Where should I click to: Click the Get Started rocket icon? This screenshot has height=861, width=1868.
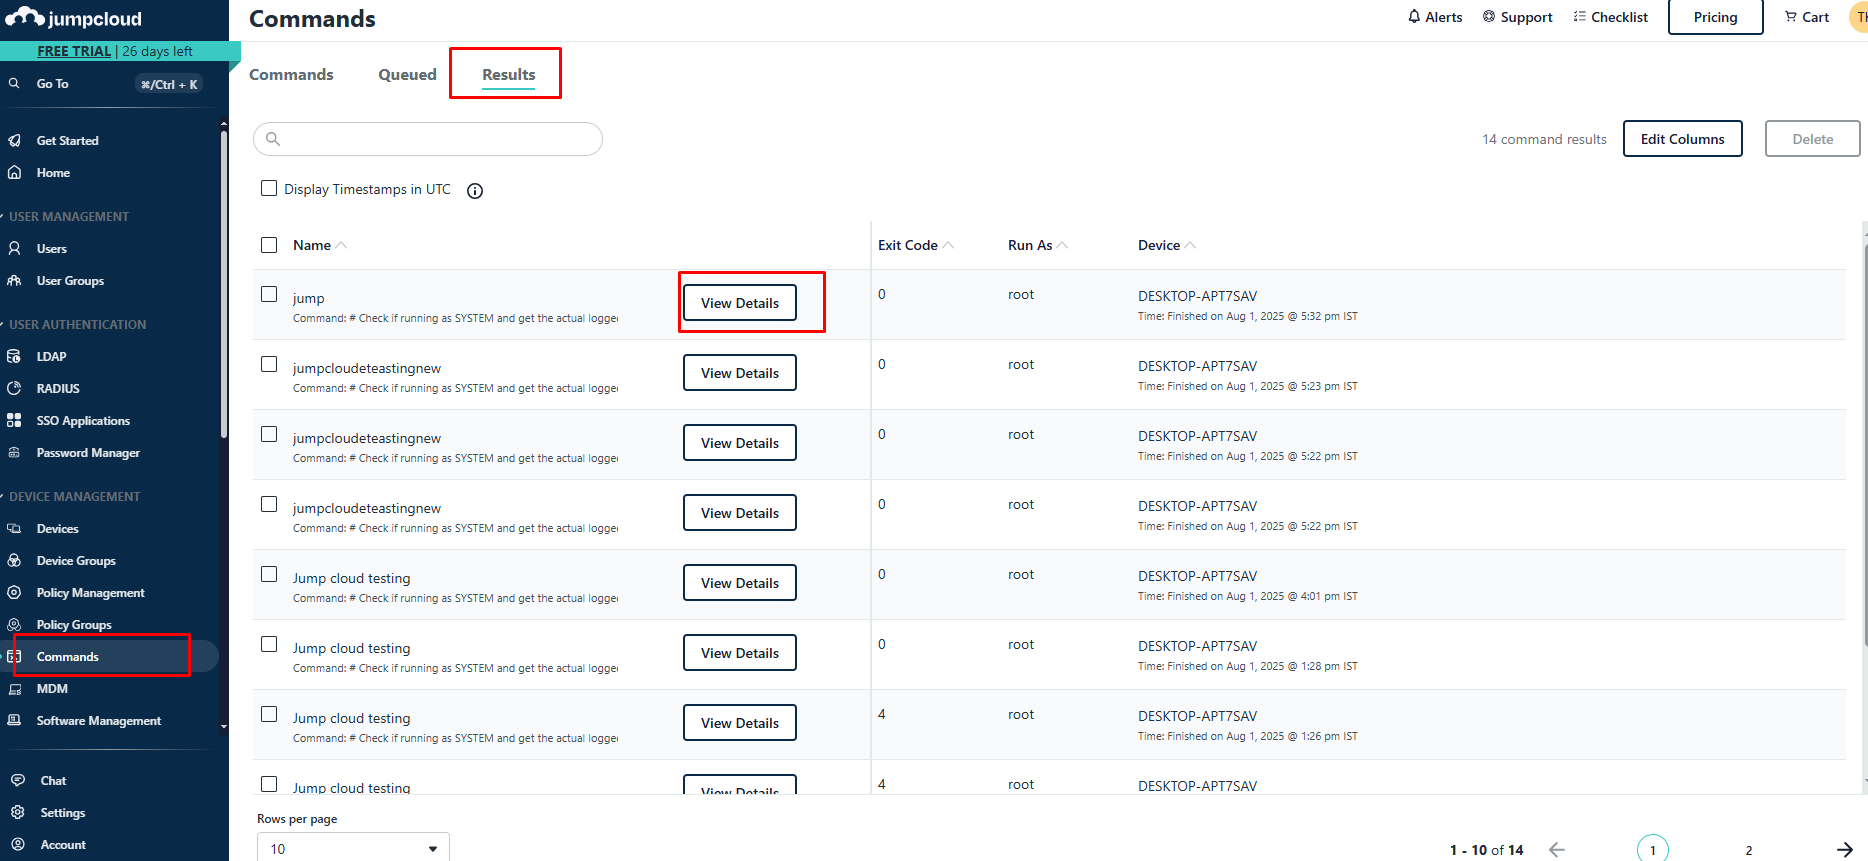click(x=14, y=141)
